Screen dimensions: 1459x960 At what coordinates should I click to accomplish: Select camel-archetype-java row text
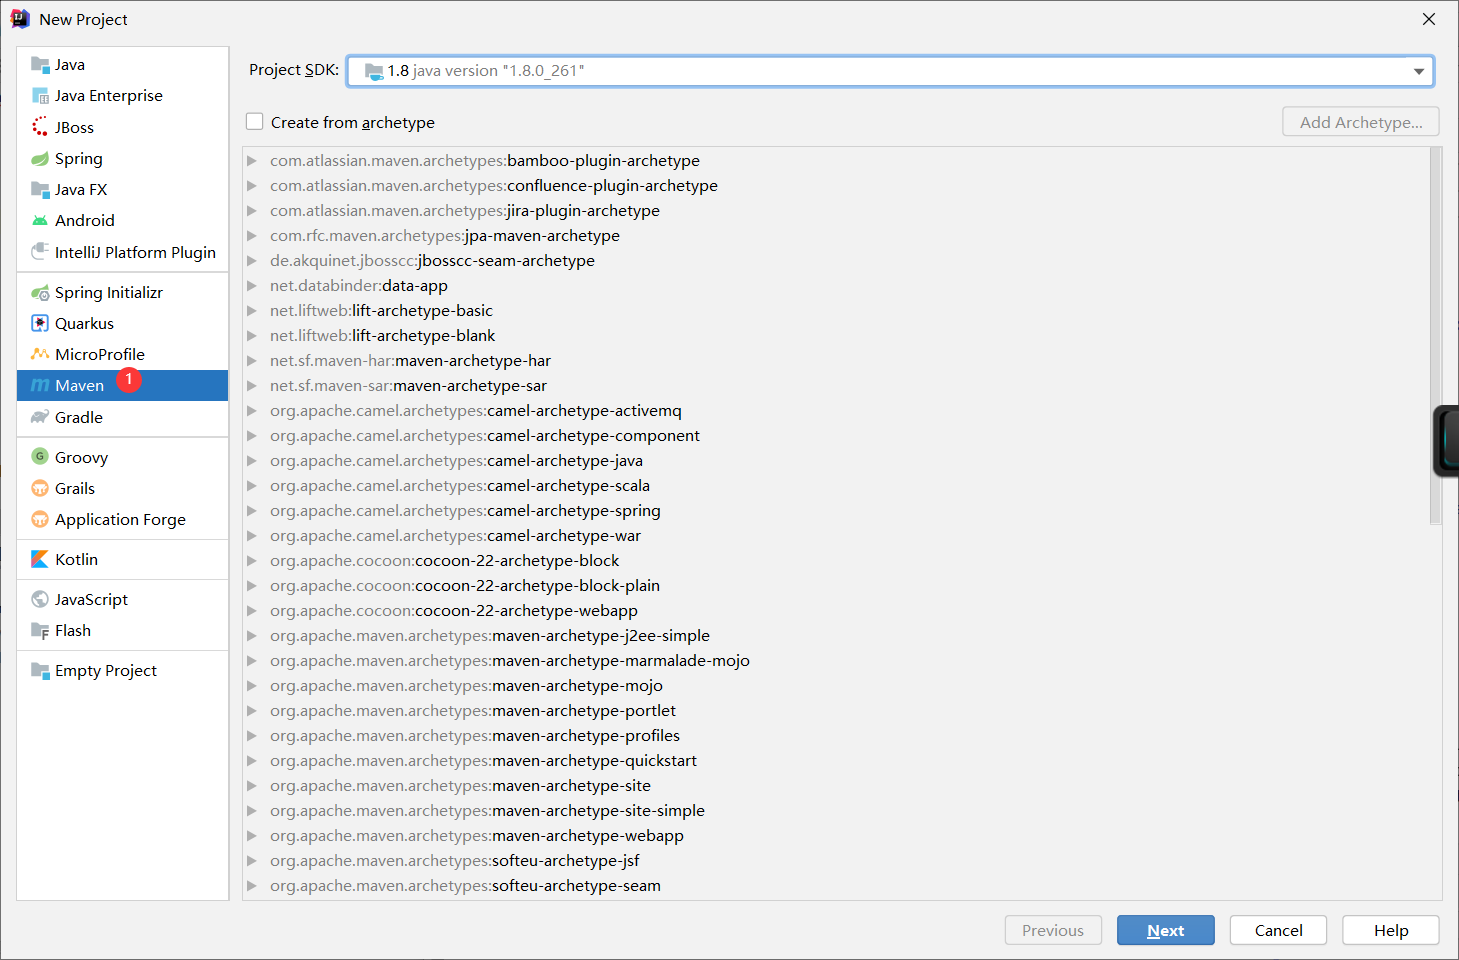[456, 461]
